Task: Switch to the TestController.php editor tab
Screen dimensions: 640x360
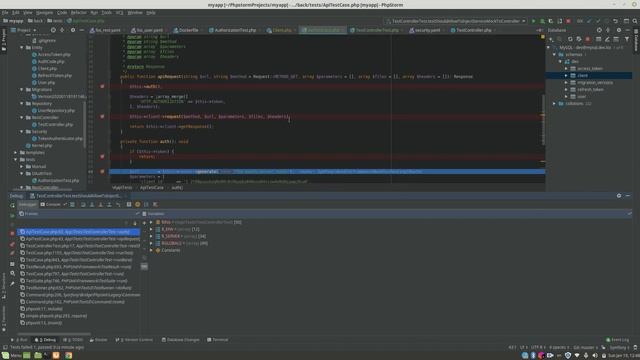Action: coord(473,30)
